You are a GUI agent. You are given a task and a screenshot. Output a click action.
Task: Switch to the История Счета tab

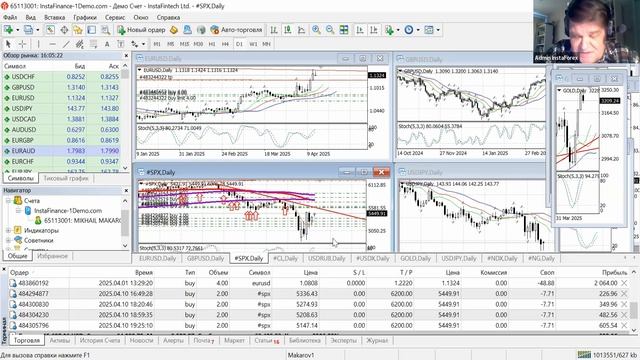[x=100, y=340]
